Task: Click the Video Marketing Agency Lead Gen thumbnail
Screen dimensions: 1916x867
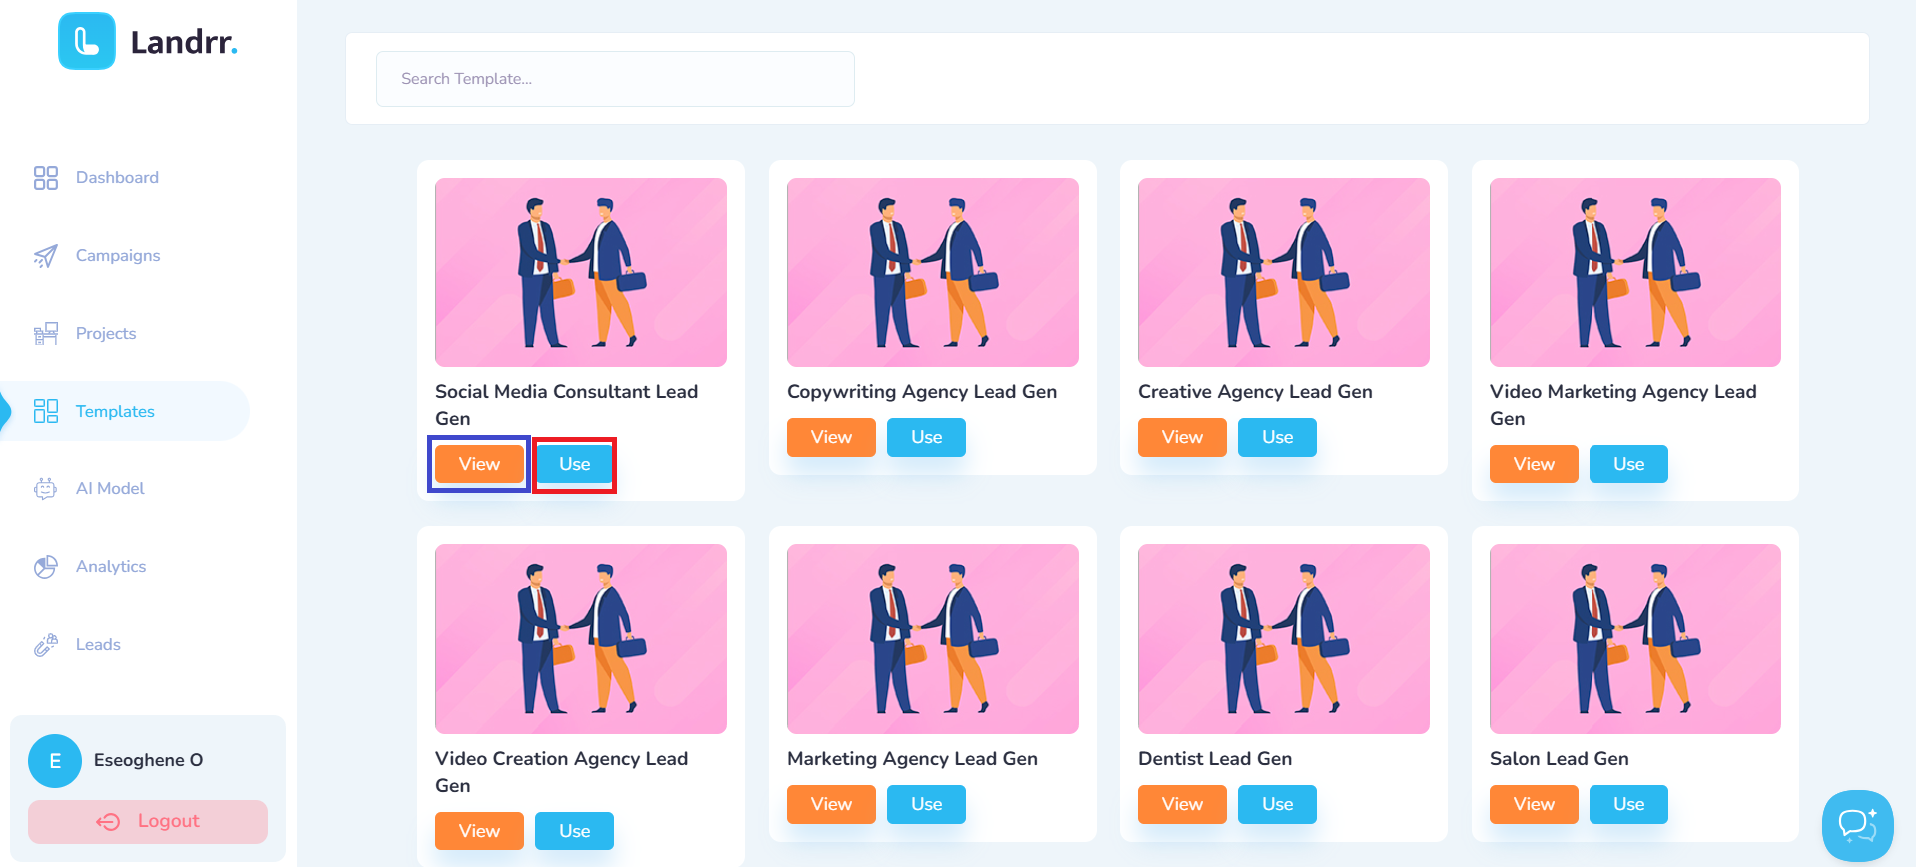Action: tap(1635, 272)
